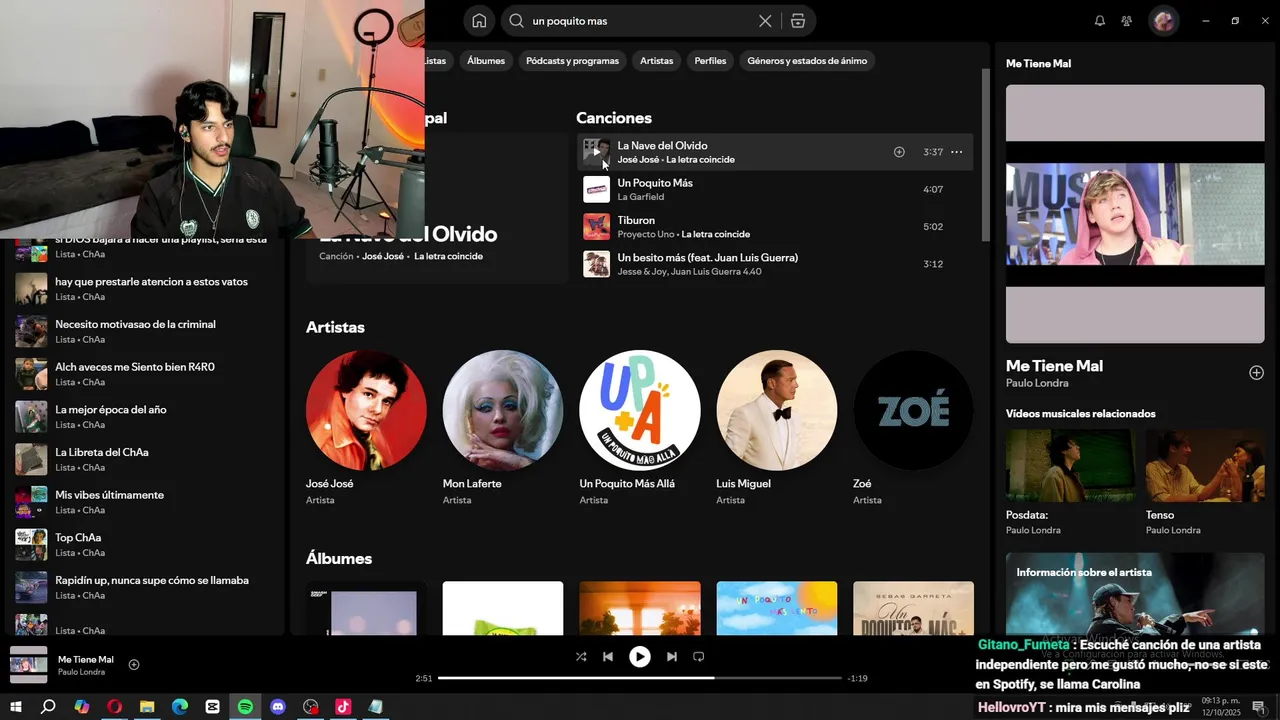Open the Posdata: related music video
Viewport: 1280px width, 720px height.
tap(1070, 482)
